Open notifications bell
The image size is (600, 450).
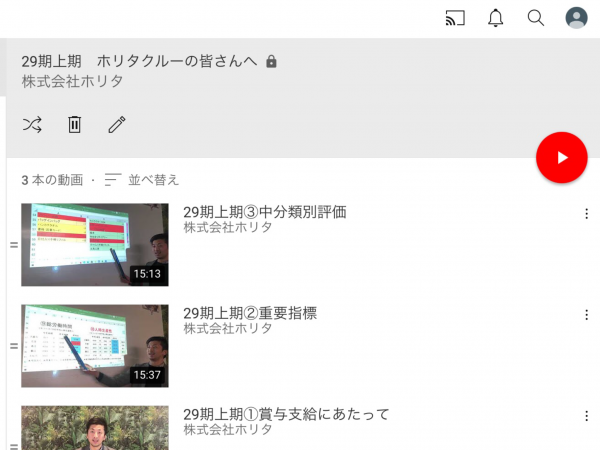point(496,18)
